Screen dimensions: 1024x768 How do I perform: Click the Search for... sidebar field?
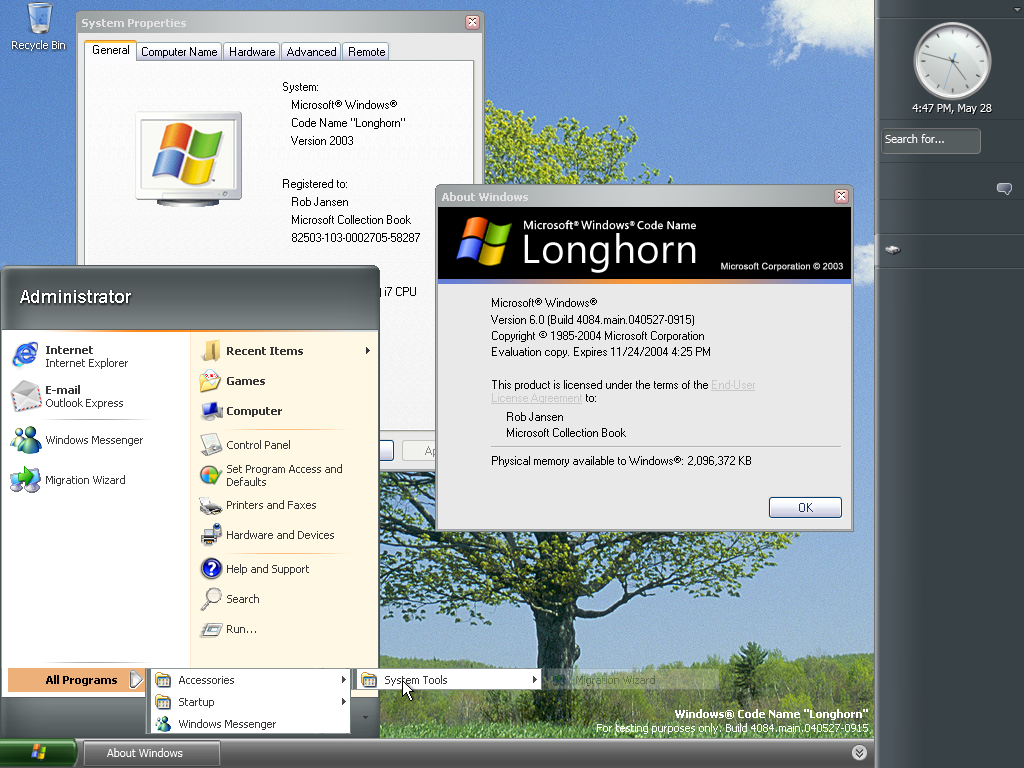click(929, 141)
